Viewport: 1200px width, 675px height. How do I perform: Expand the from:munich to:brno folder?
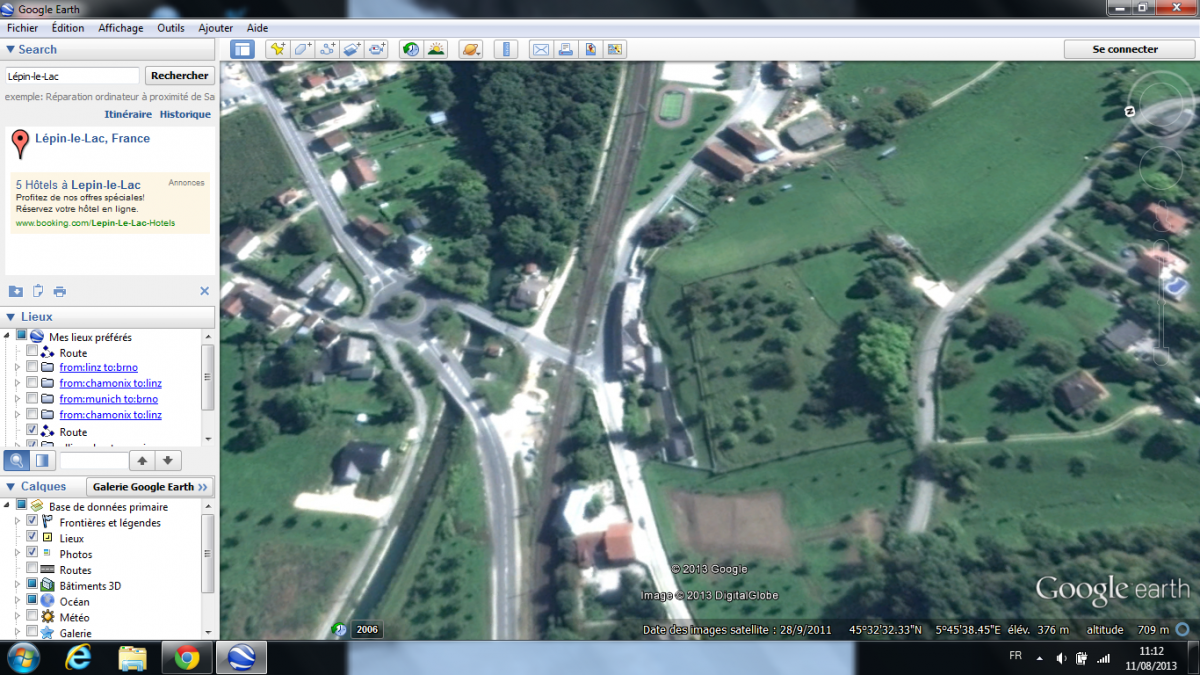click(x=17, y=399)
